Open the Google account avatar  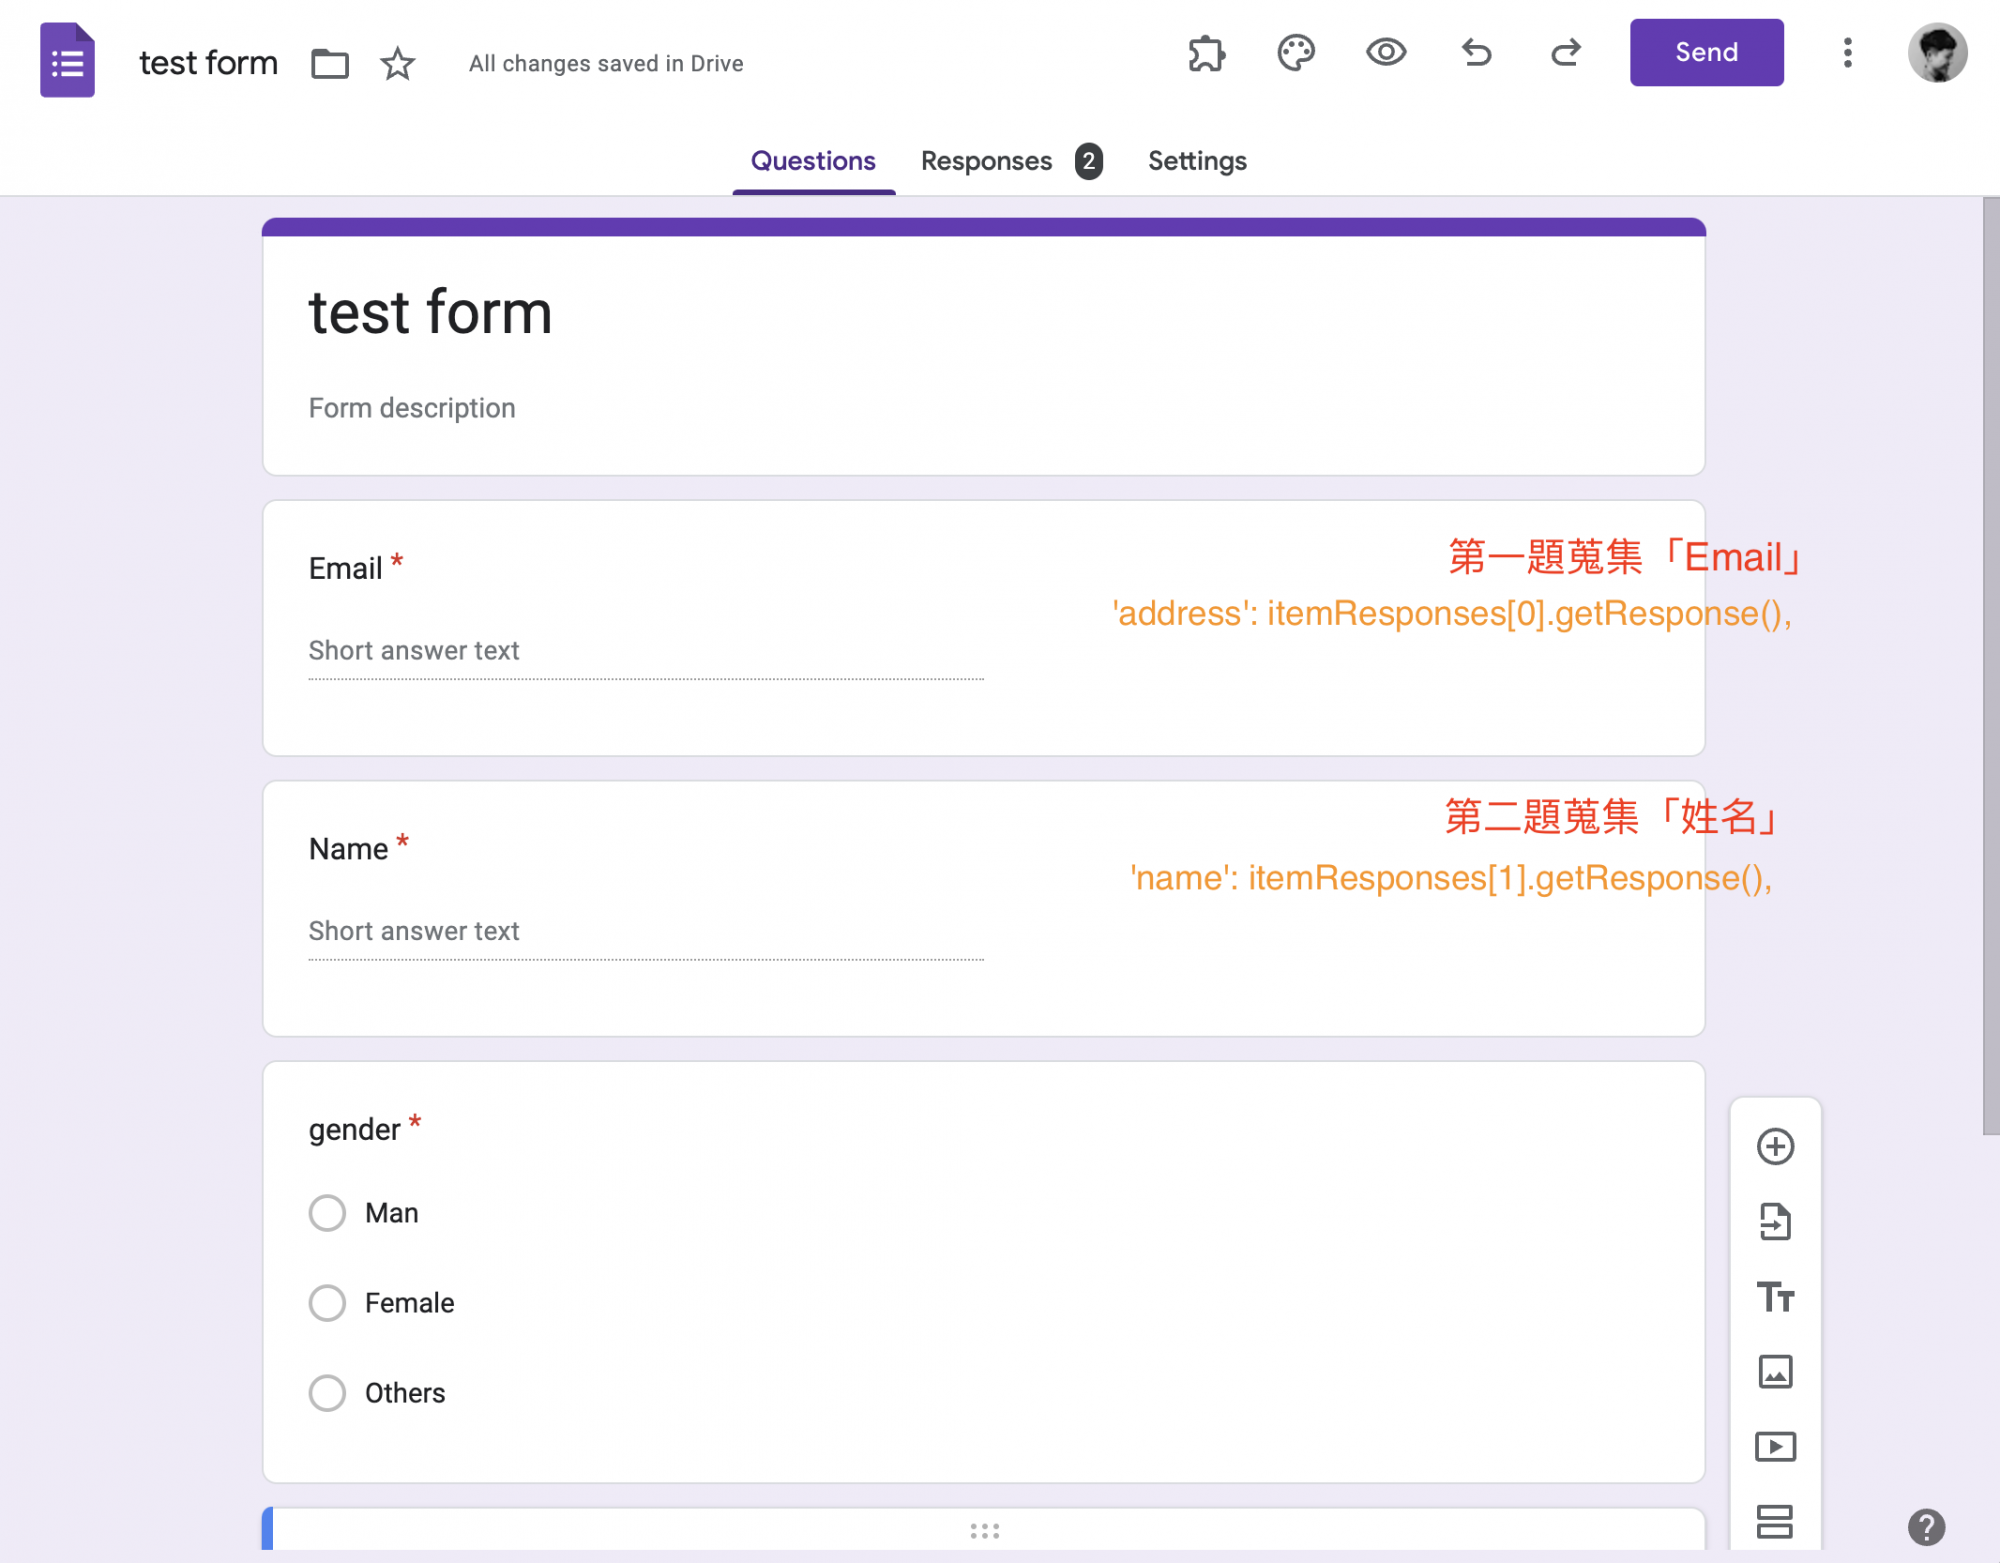pos(1937,53)
